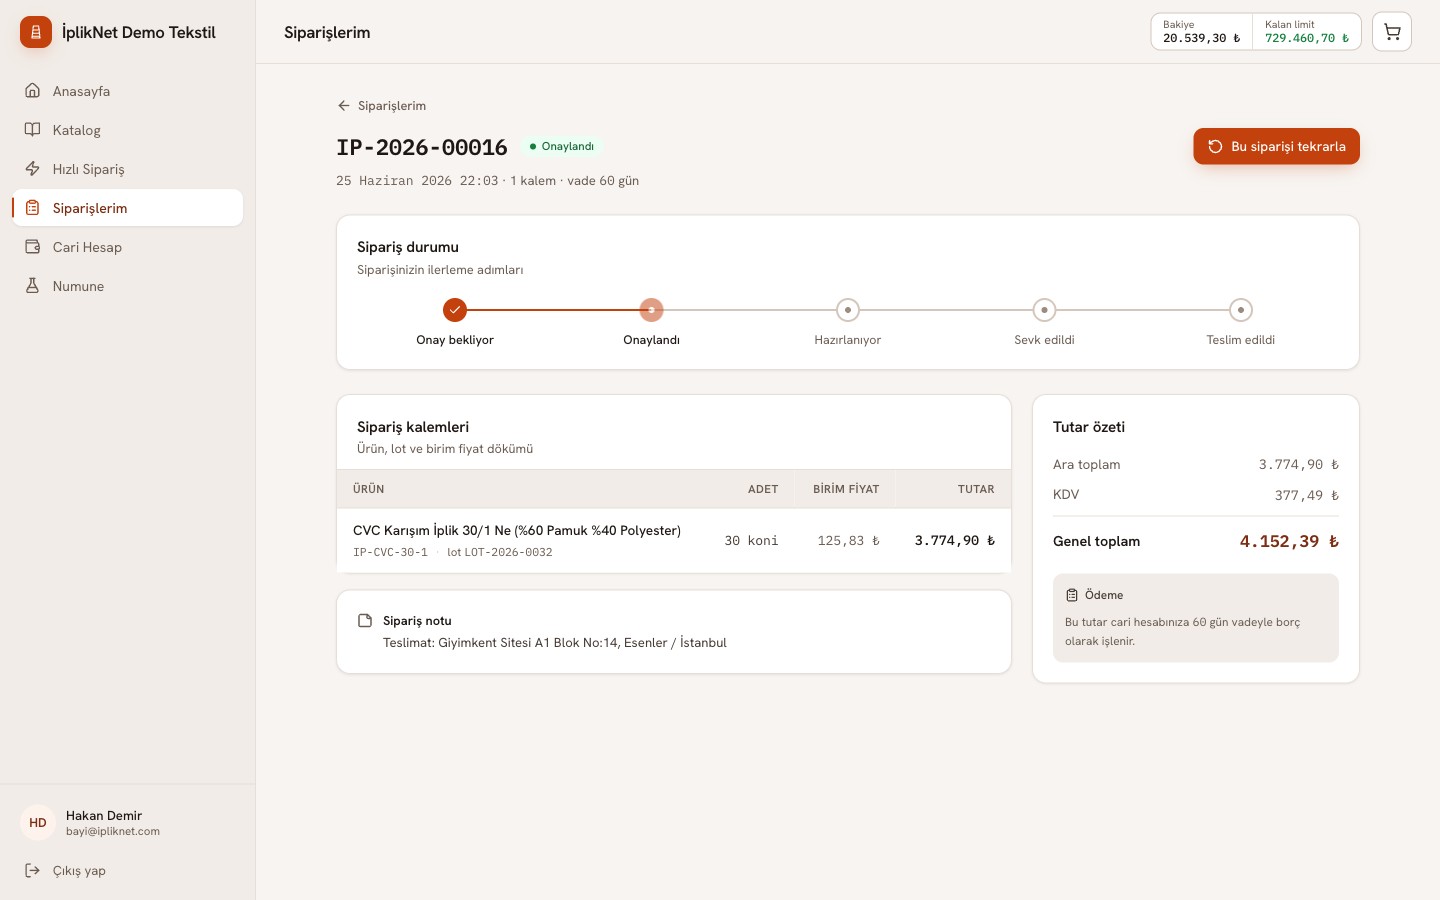Click the Çıkış yap logout icon
Screen dimensions: 1440x900
point(33,870)
